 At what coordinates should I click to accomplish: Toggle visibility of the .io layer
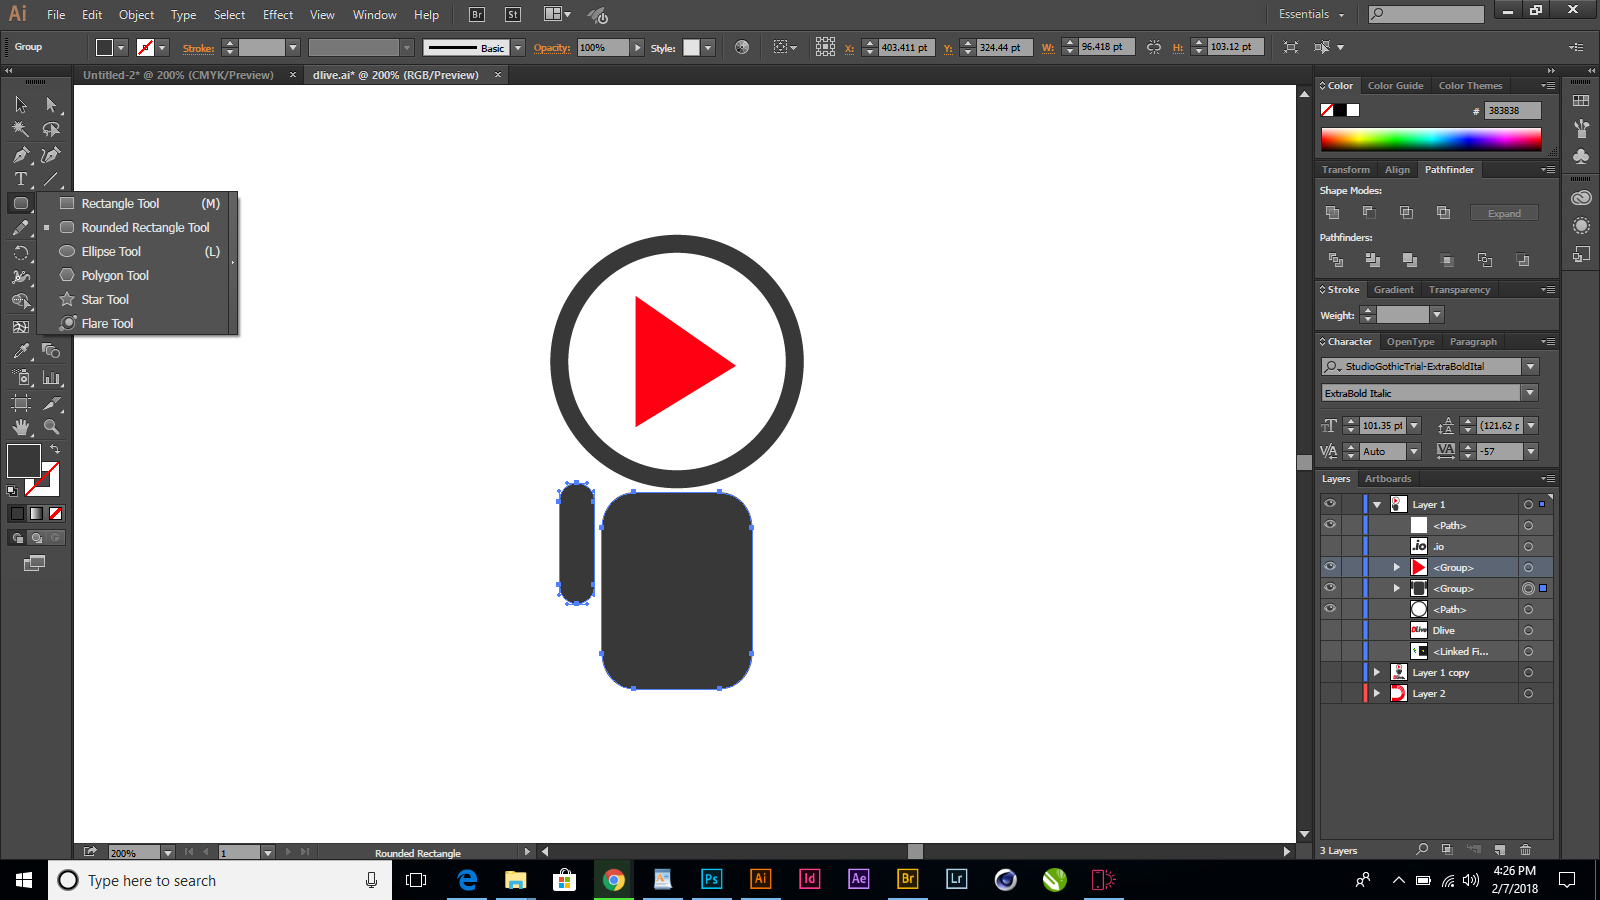1330,546
